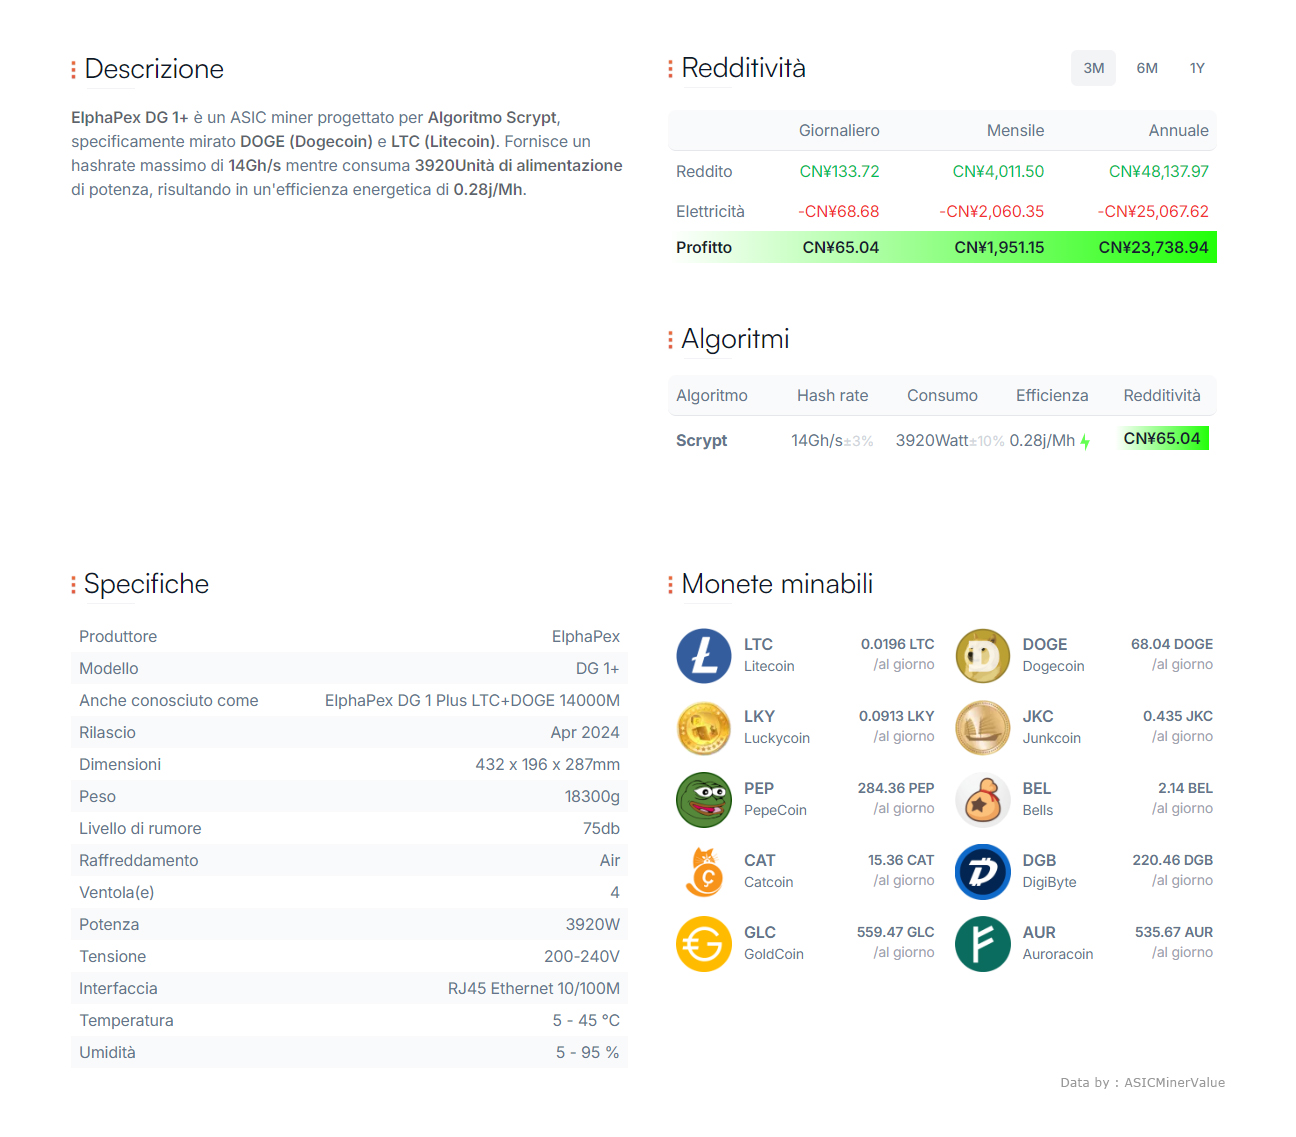Viewport: 1296px width, 1137px height.
Task: Select weight value 18300g
Action: point(592,796)
